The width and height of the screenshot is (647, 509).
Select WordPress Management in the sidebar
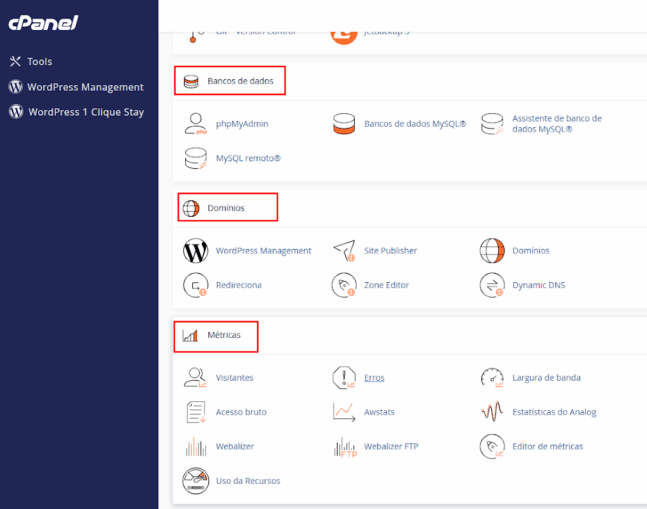tap(85, 87)
